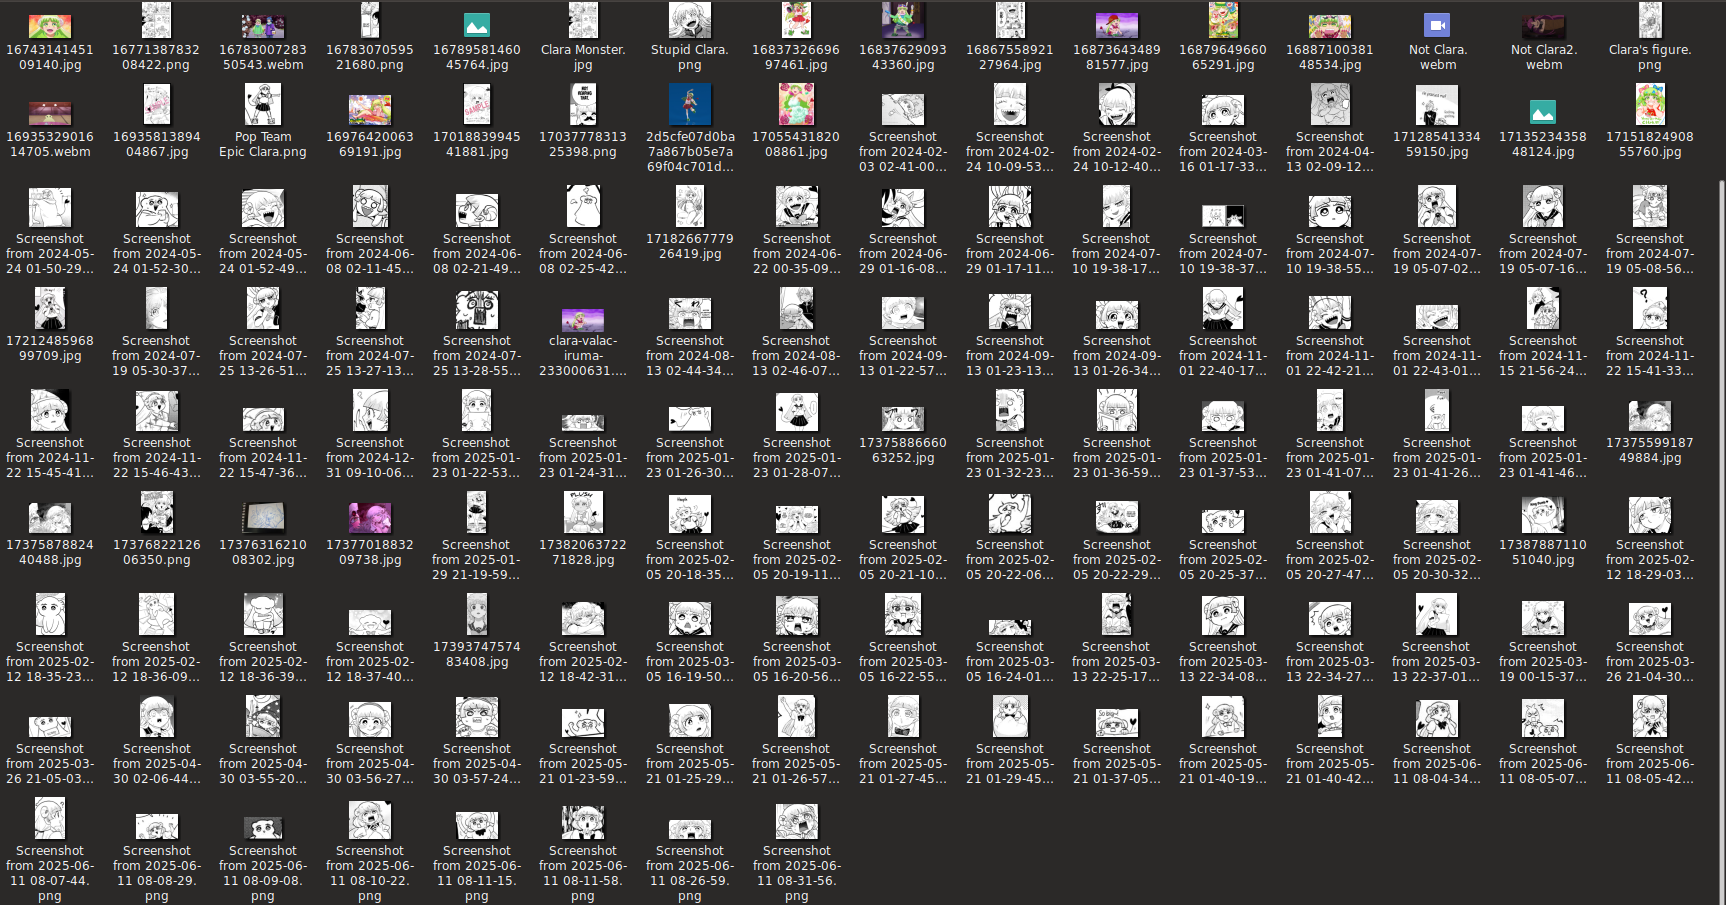Select the 1688710038148534.jpg file thumbnail
This screenshot has width=1726, height=905.
pyautogui.click(x=1330, y=27)
